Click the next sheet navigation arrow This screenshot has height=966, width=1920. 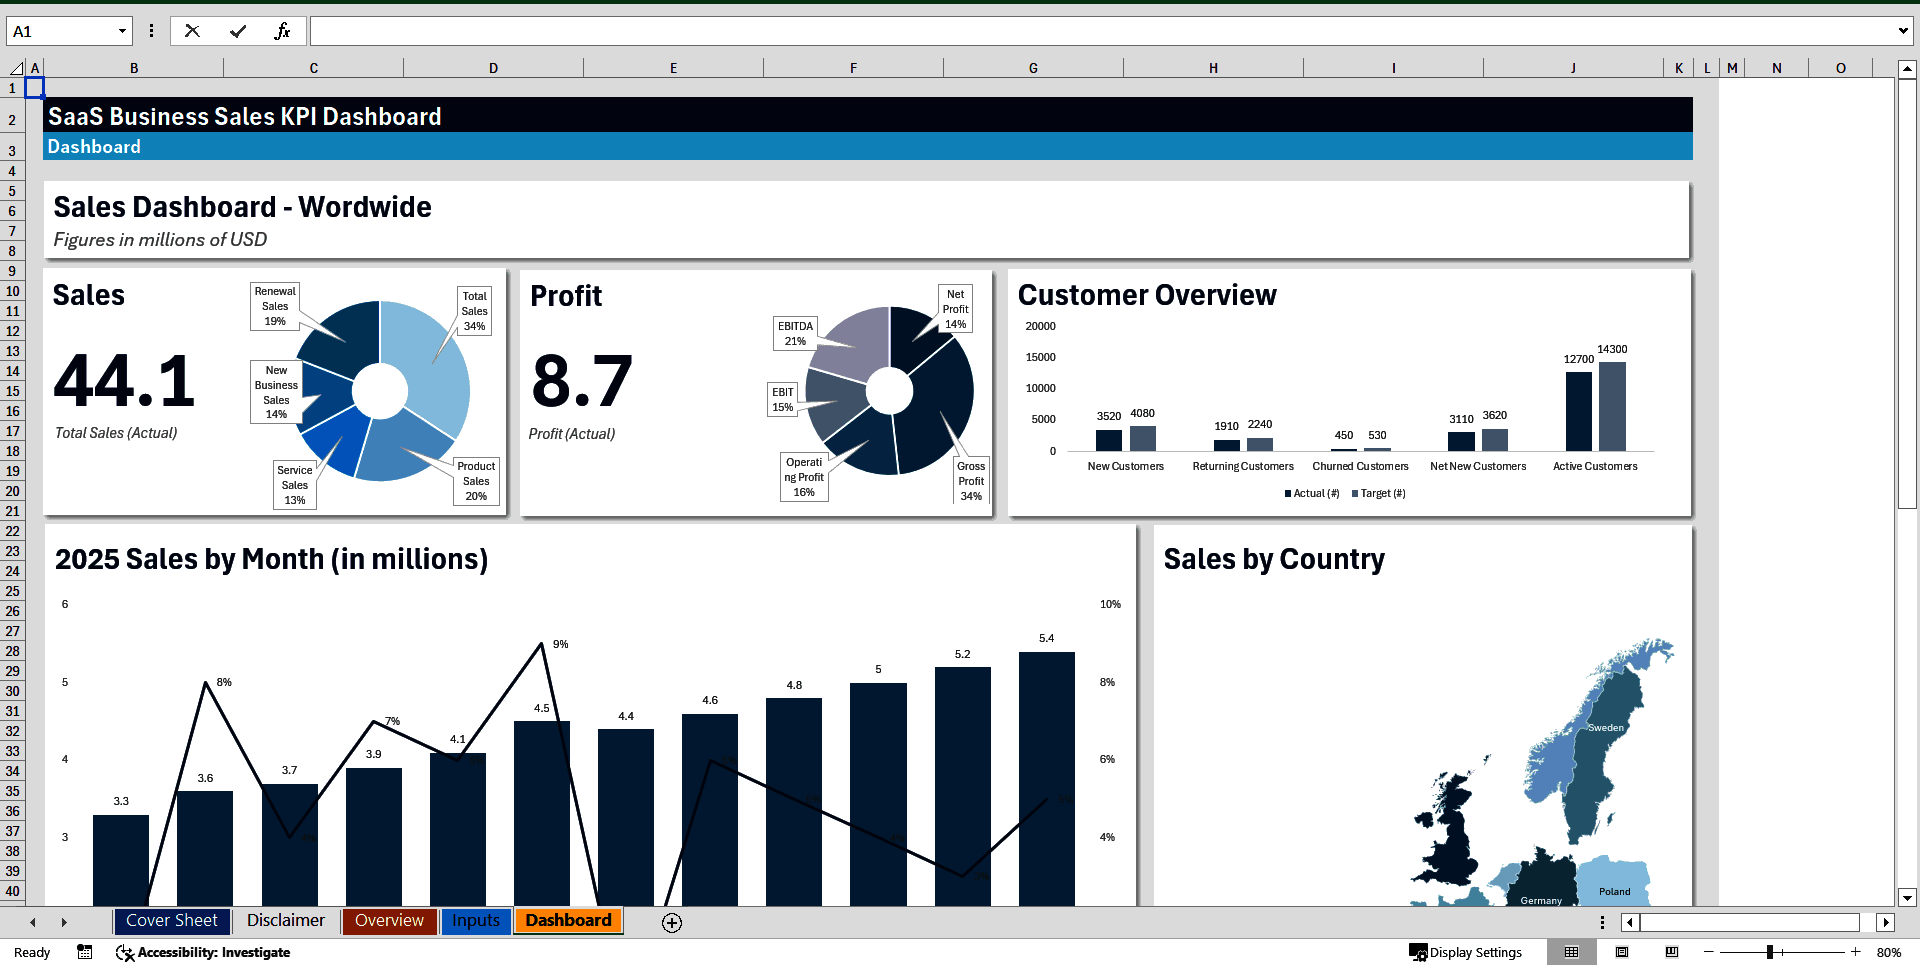(x=64, y=922)
